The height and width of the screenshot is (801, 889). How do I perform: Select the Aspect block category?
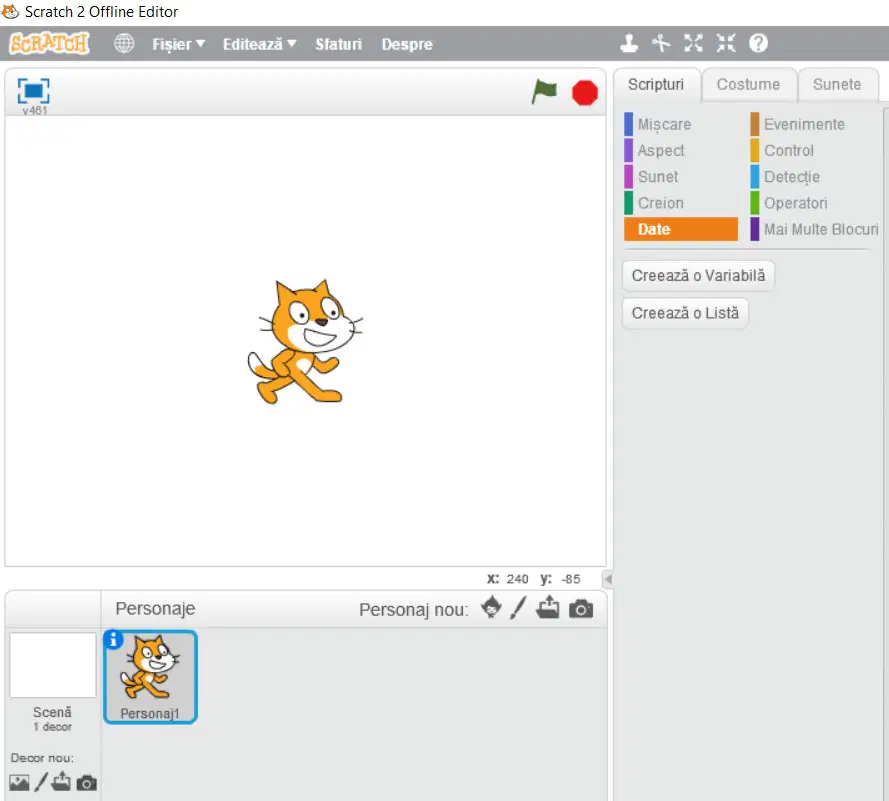click(680, 150)
